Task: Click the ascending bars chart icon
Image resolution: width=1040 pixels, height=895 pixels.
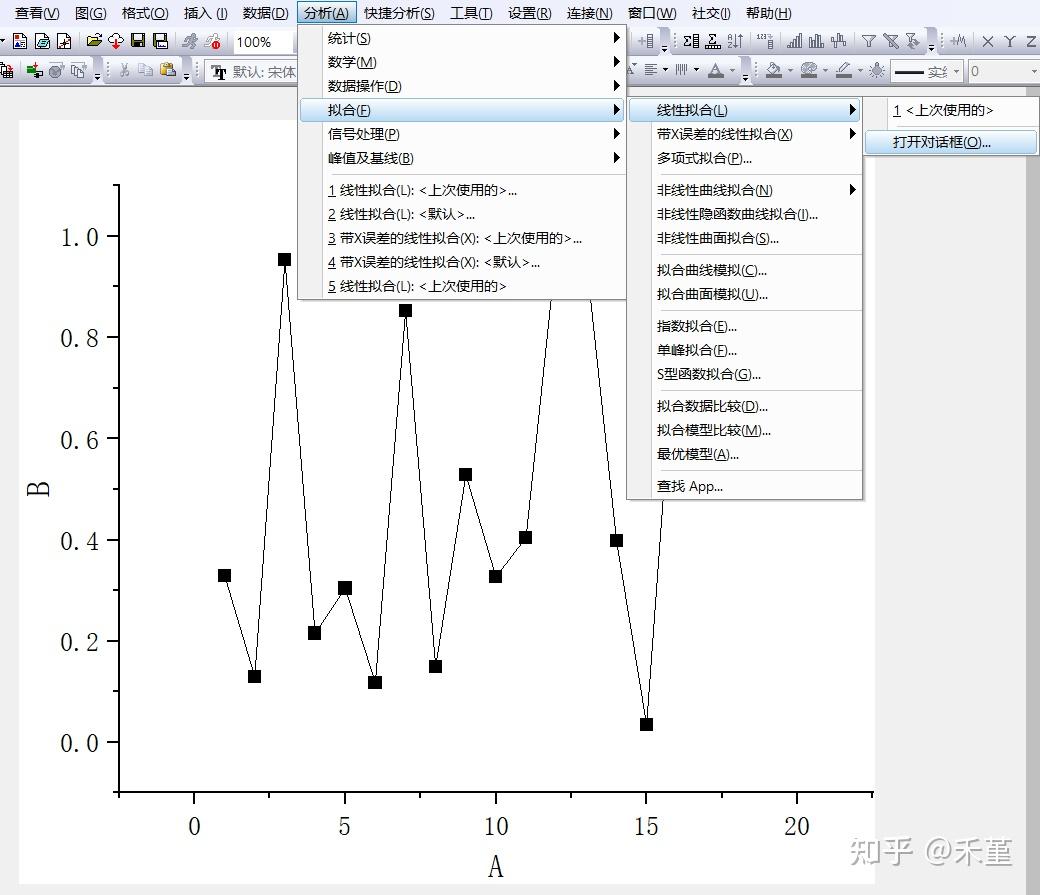Action: point(795,41)
